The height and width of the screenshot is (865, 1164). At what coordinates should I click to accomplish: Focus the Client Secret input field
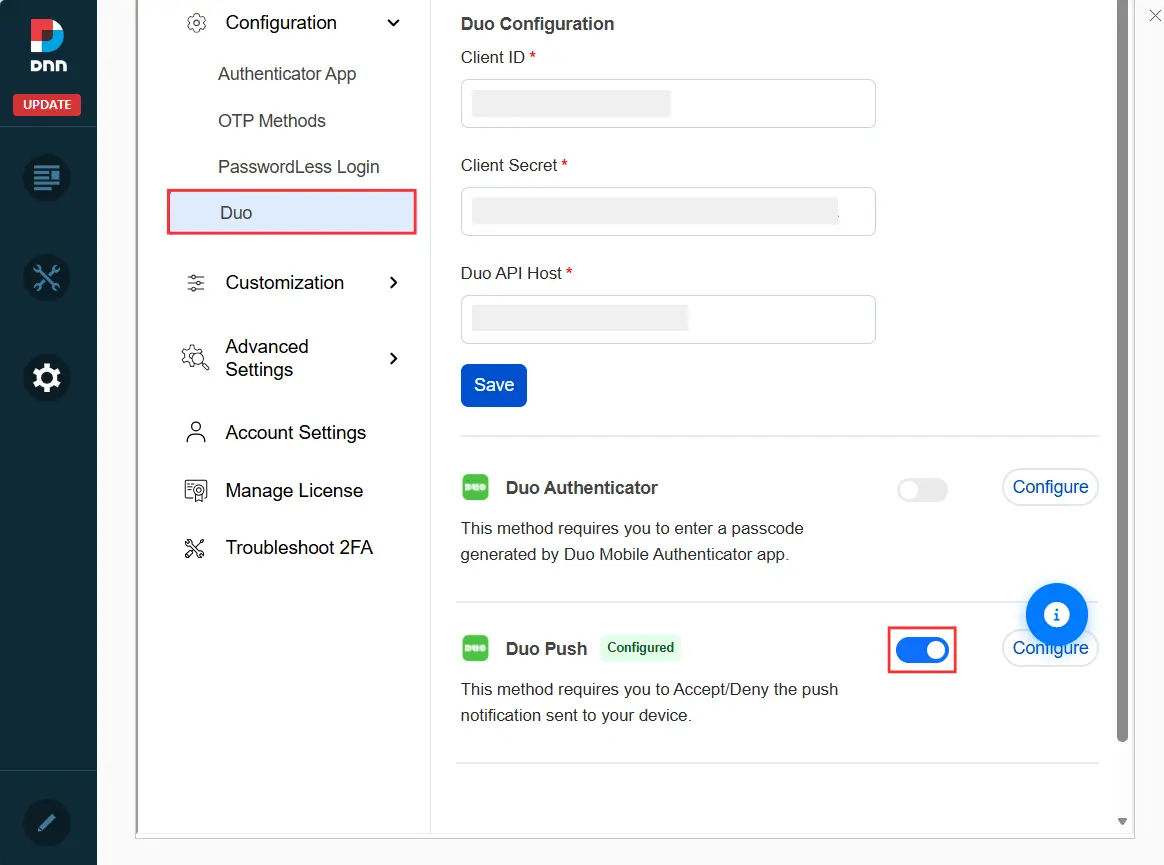[668, 212]
